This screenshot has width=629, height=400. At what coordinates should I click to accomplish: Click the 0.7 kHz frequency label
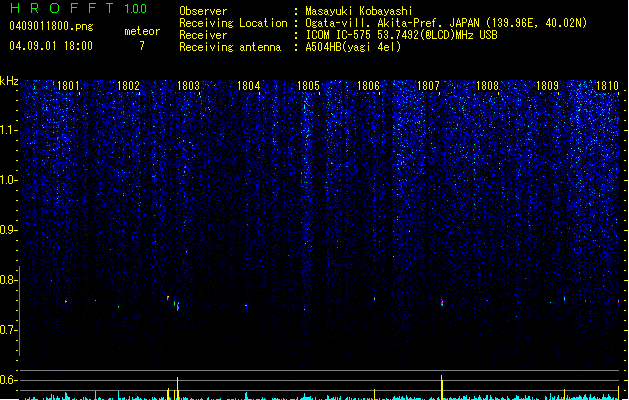tap(9, 330)
